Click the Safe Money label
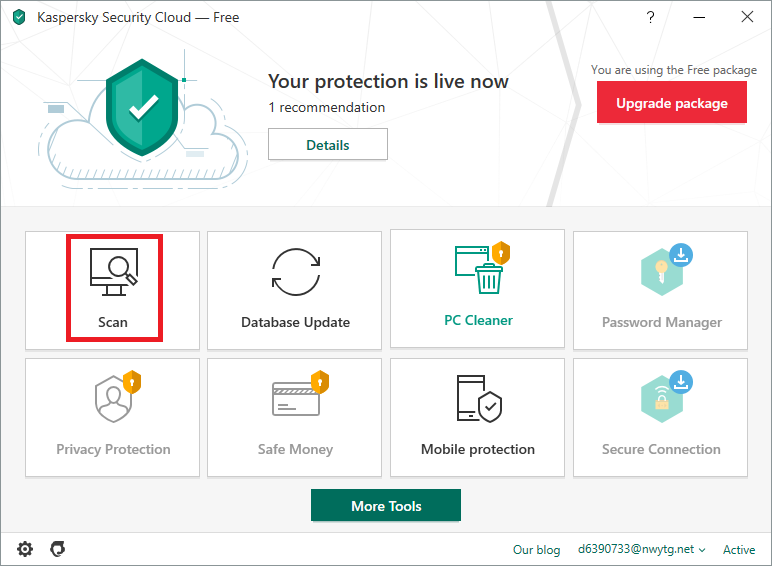Viewport: 772px width, 566px height. pyautogui.click(x=295, y=449)
